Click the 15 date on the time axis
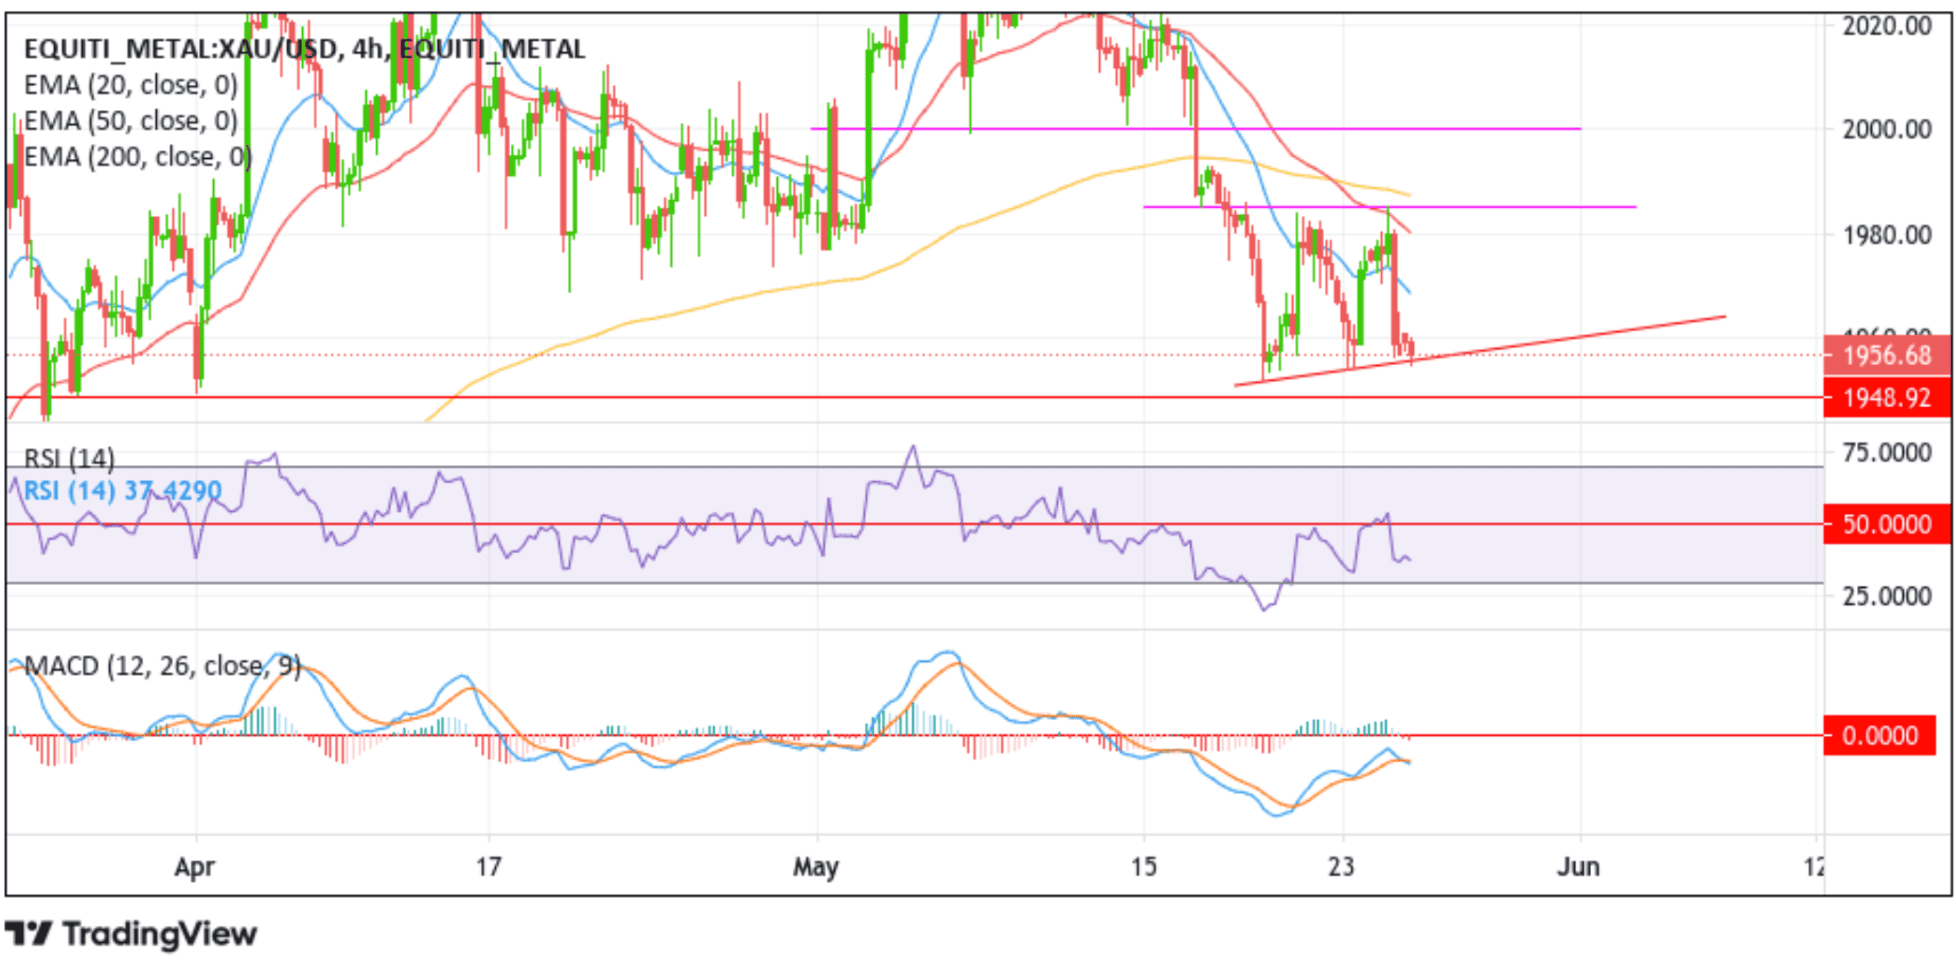Screen dimensions: 1956x976 1144,866
